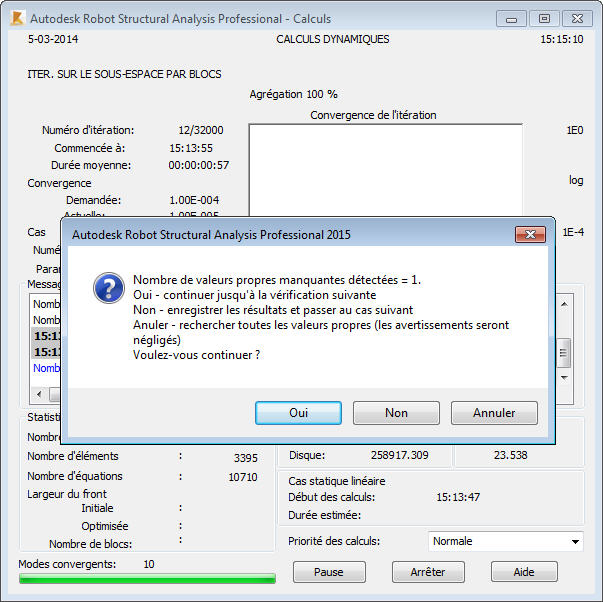Click the Pause button
This screenshot has height=602, width=603.
(x=329, y=572)
